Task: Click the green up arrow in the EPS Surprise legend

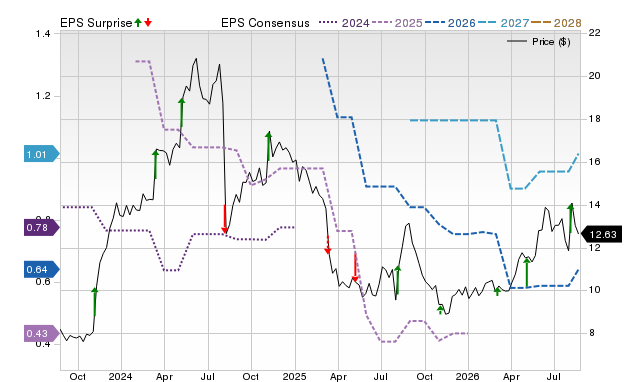Action: 138,22
